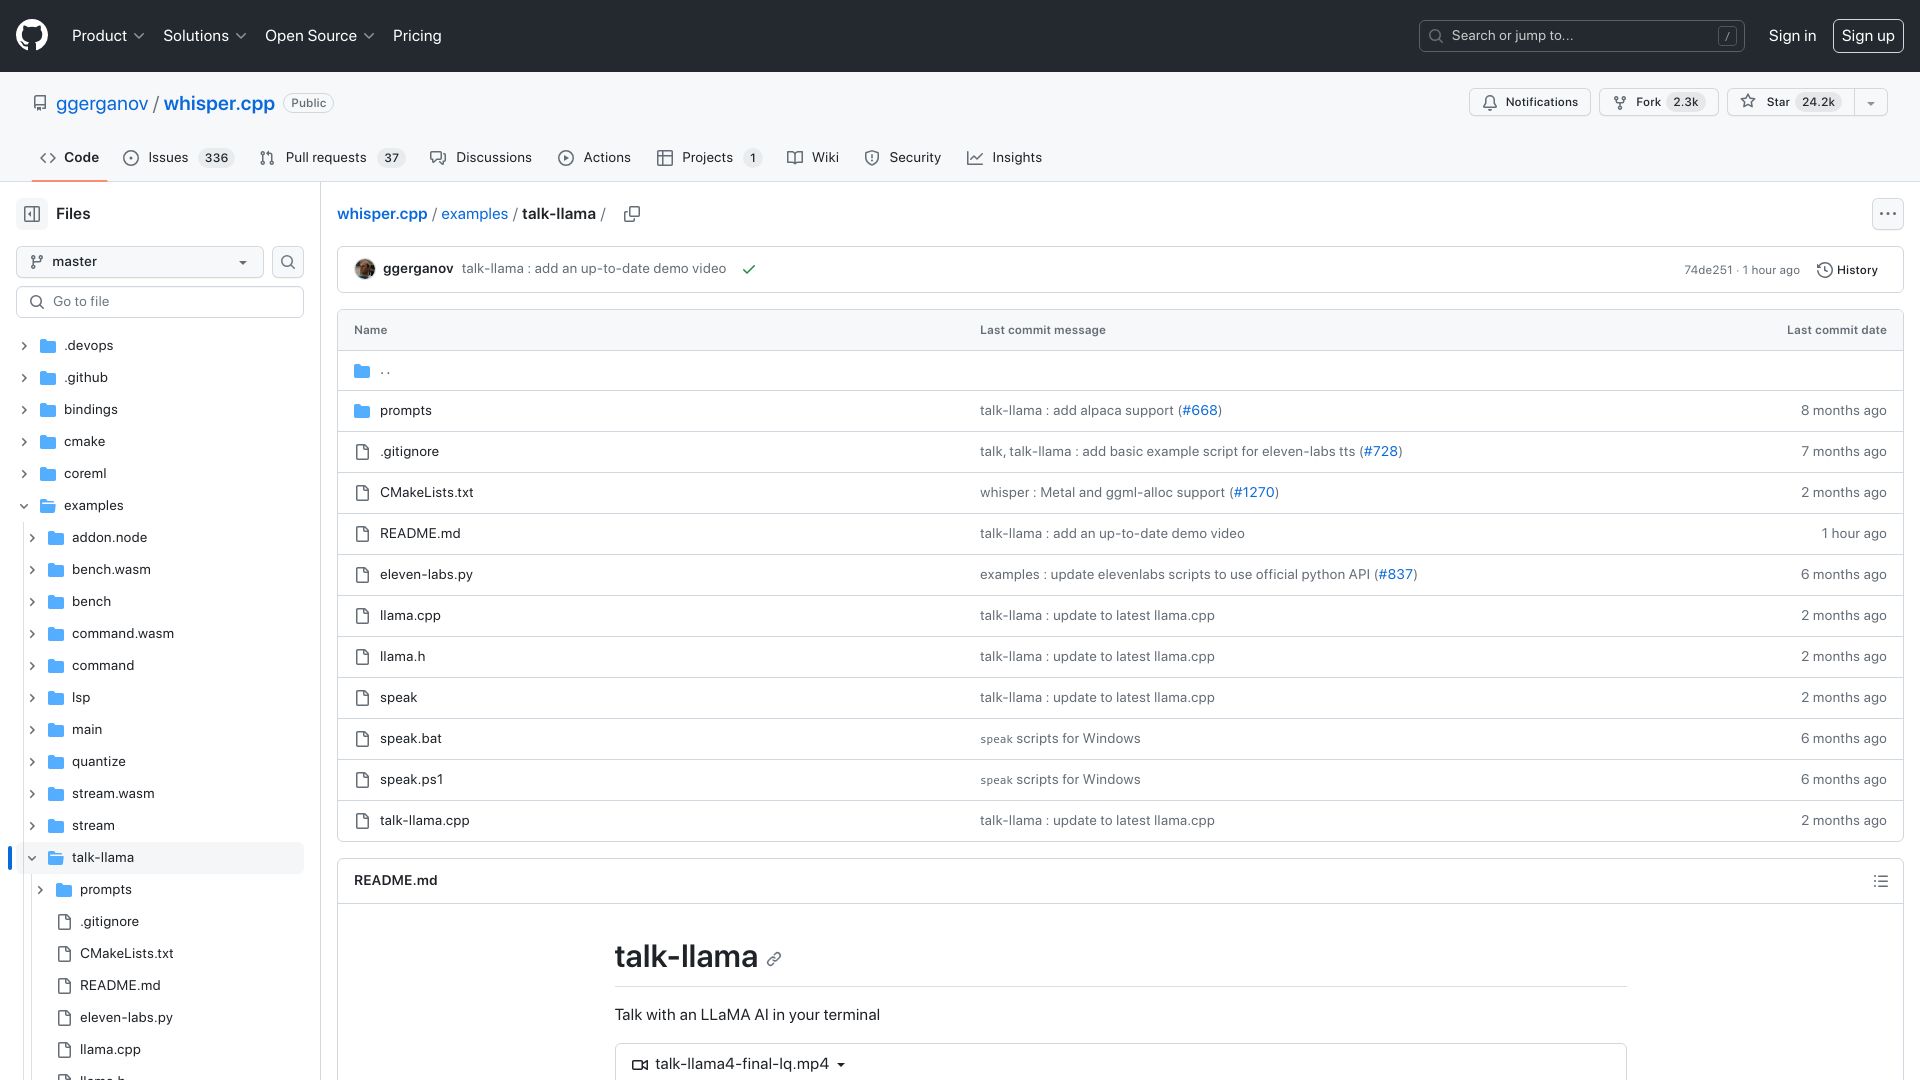The height and width of the screenshot is (1080, 1920).
Task: Click the file search magnifier button
Action: pyautogui.click(x=288, y=262)
